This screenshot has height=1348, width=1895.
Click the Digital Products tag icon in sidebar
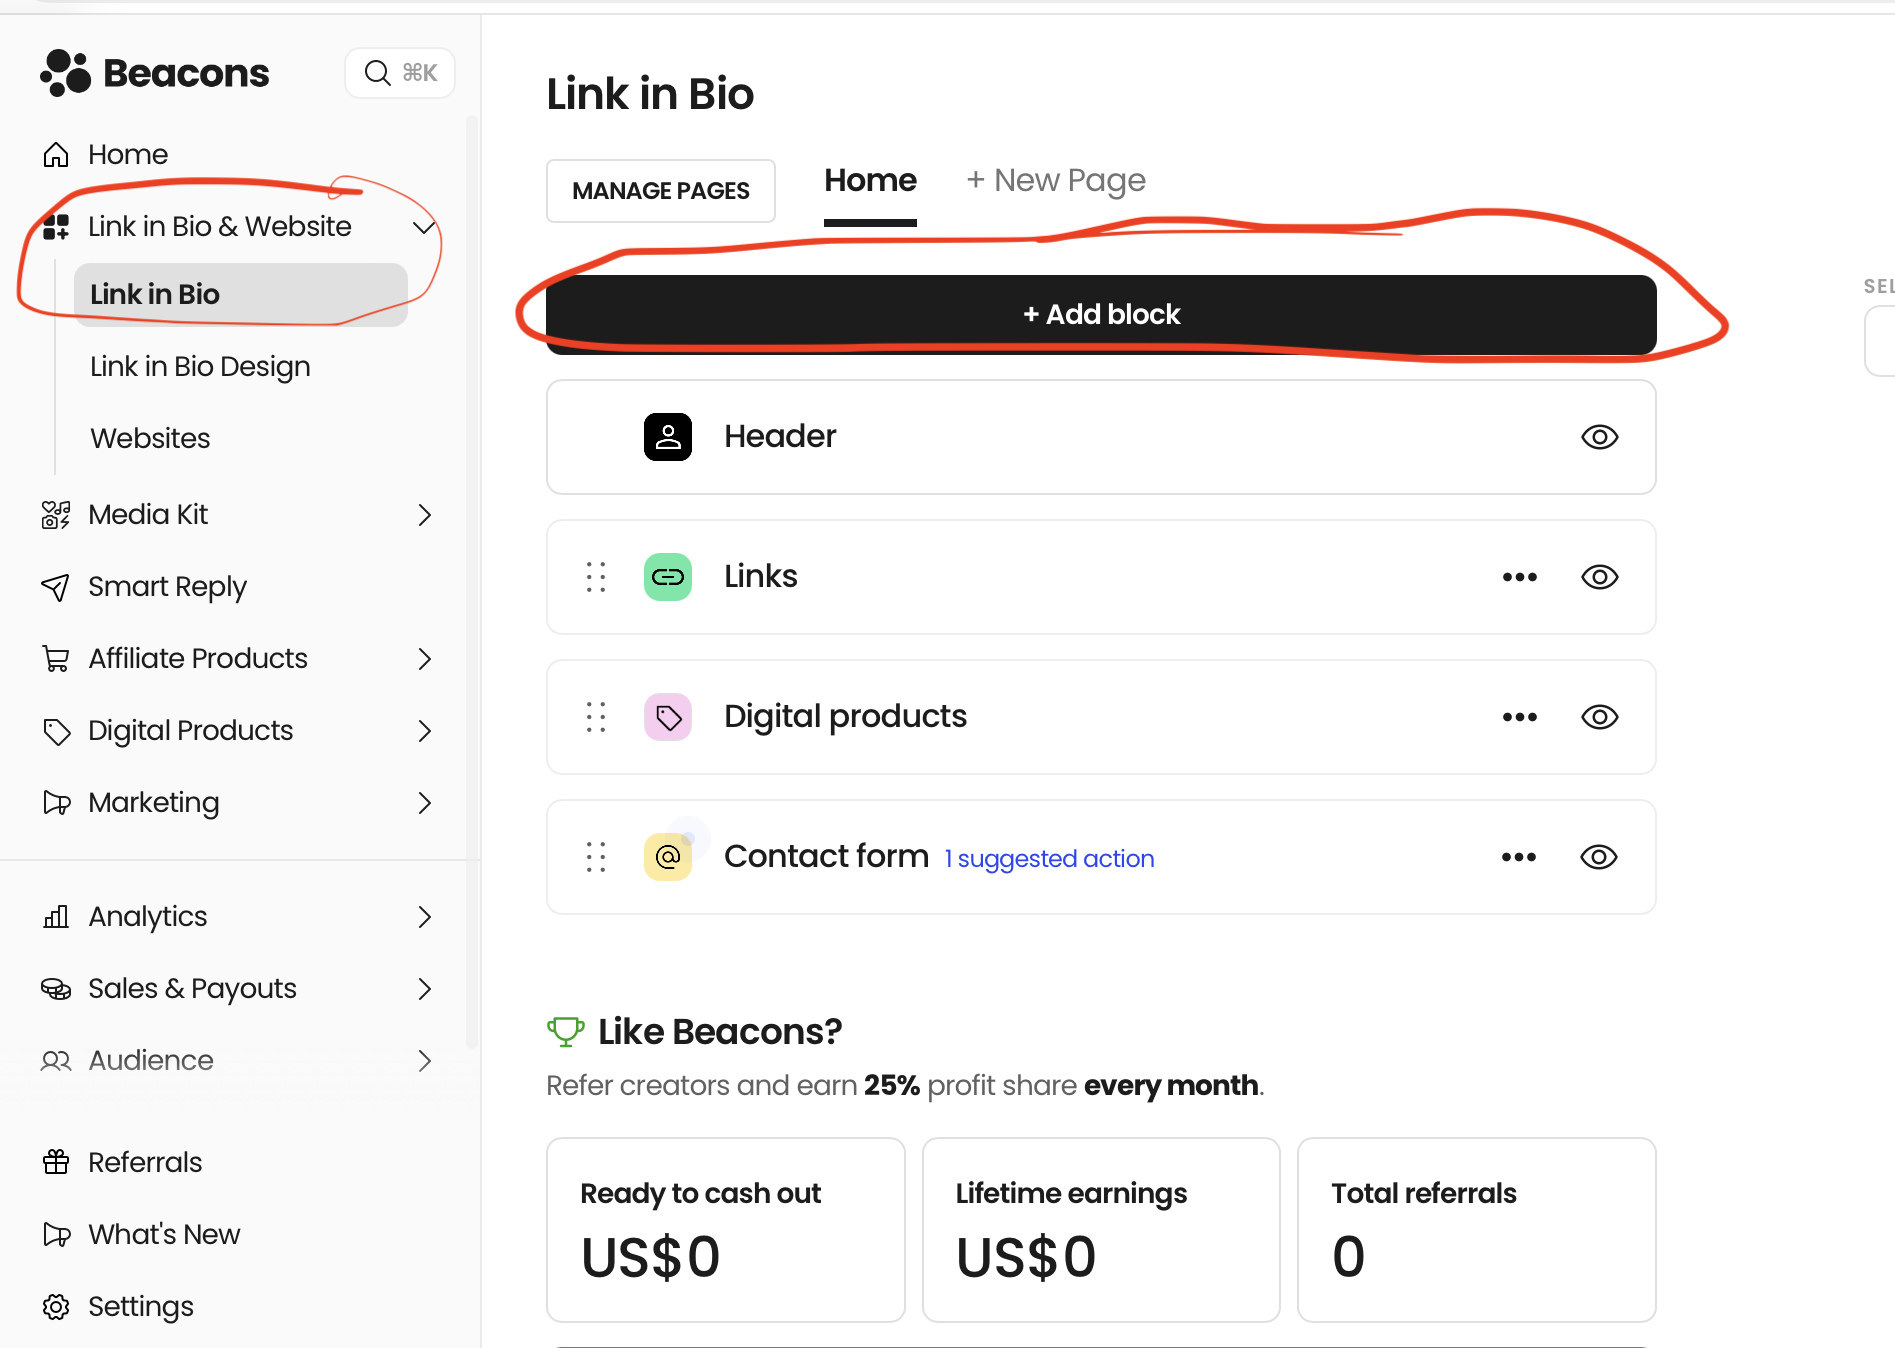coord(56,731)
